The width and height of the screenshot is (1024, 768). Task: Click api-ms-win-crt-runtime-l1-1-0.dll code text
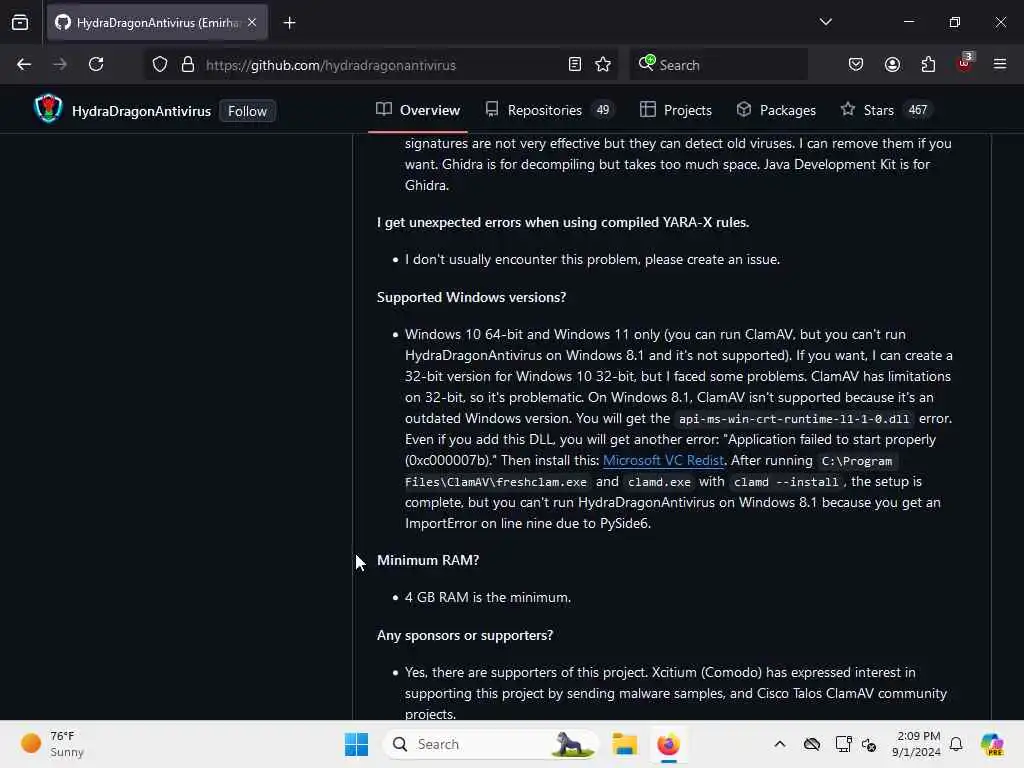[x=793, y=419]
